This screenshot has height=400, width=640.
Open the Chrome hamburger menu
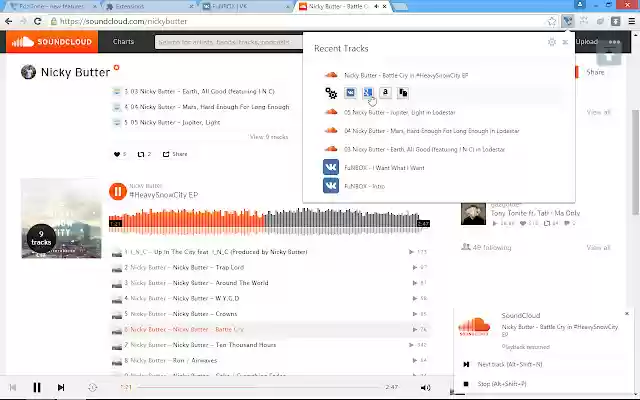pos(631,21)
